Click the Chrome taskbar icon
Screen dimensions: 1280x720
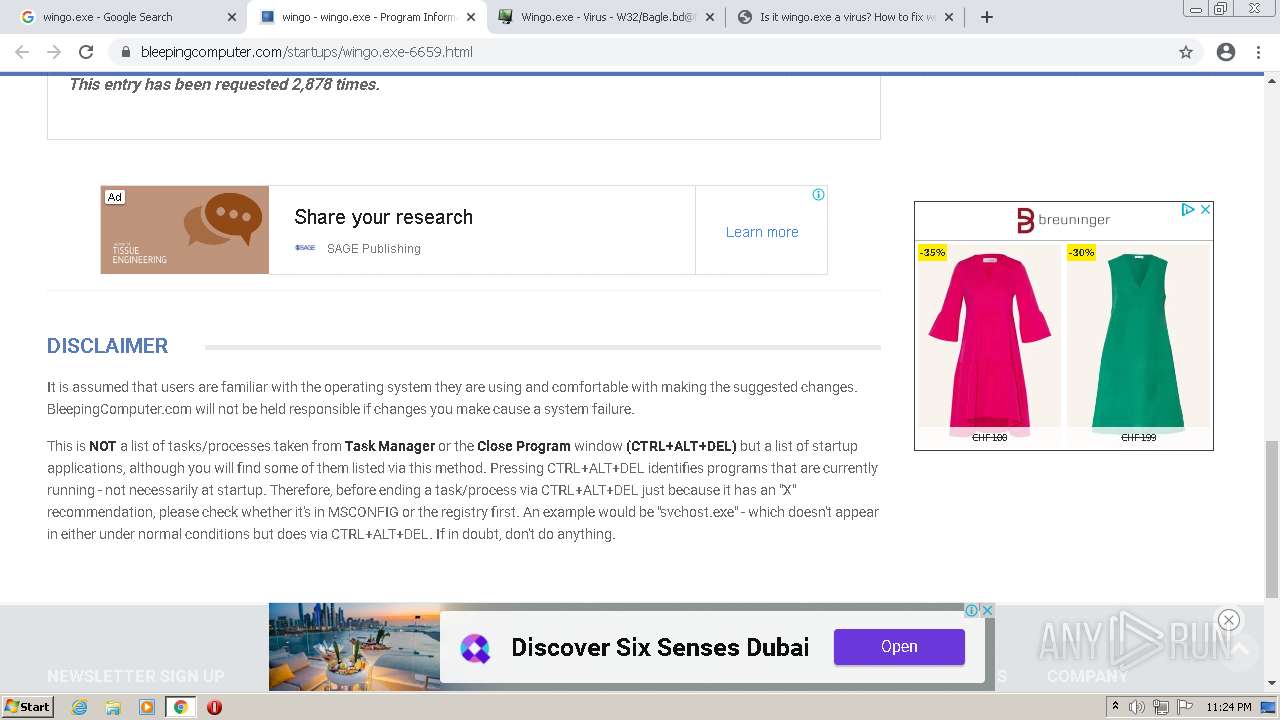pyautogui.click(x=180, y=707)
